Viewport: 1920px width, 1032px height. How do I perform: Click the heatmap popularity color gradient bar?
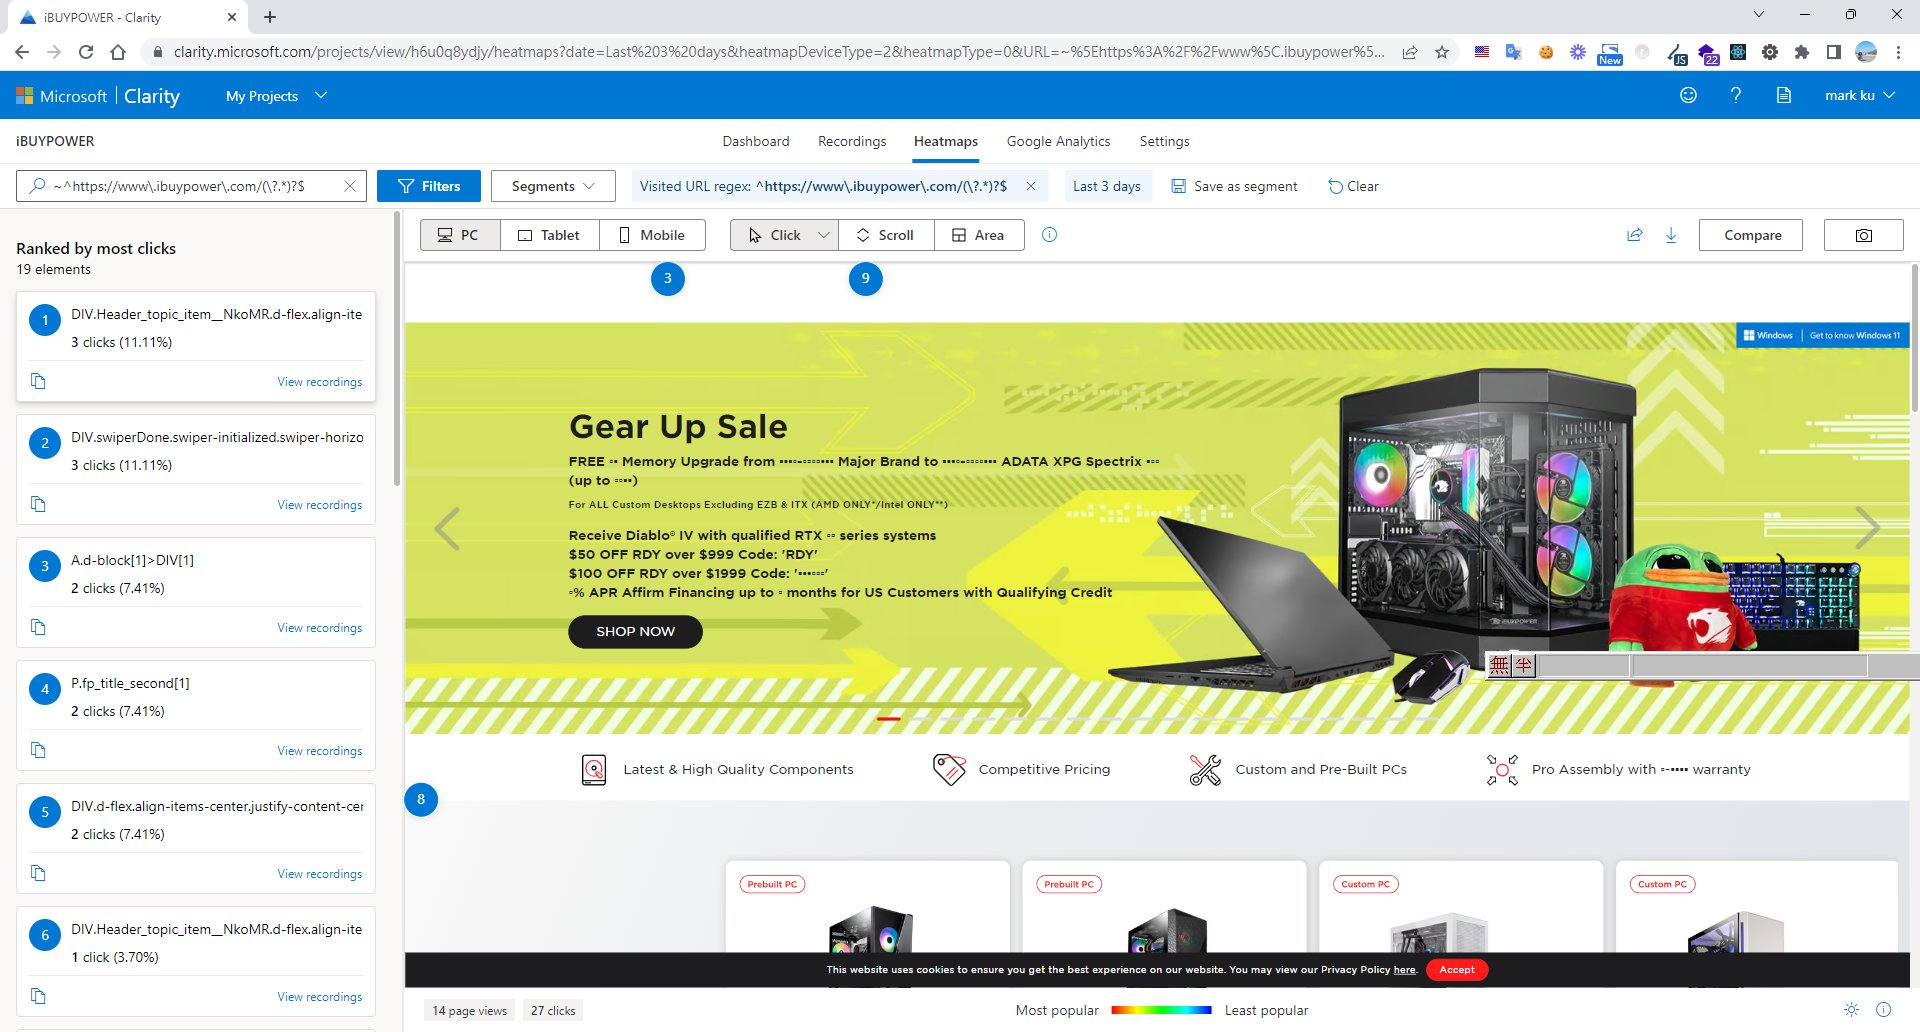point(1161,1010)
